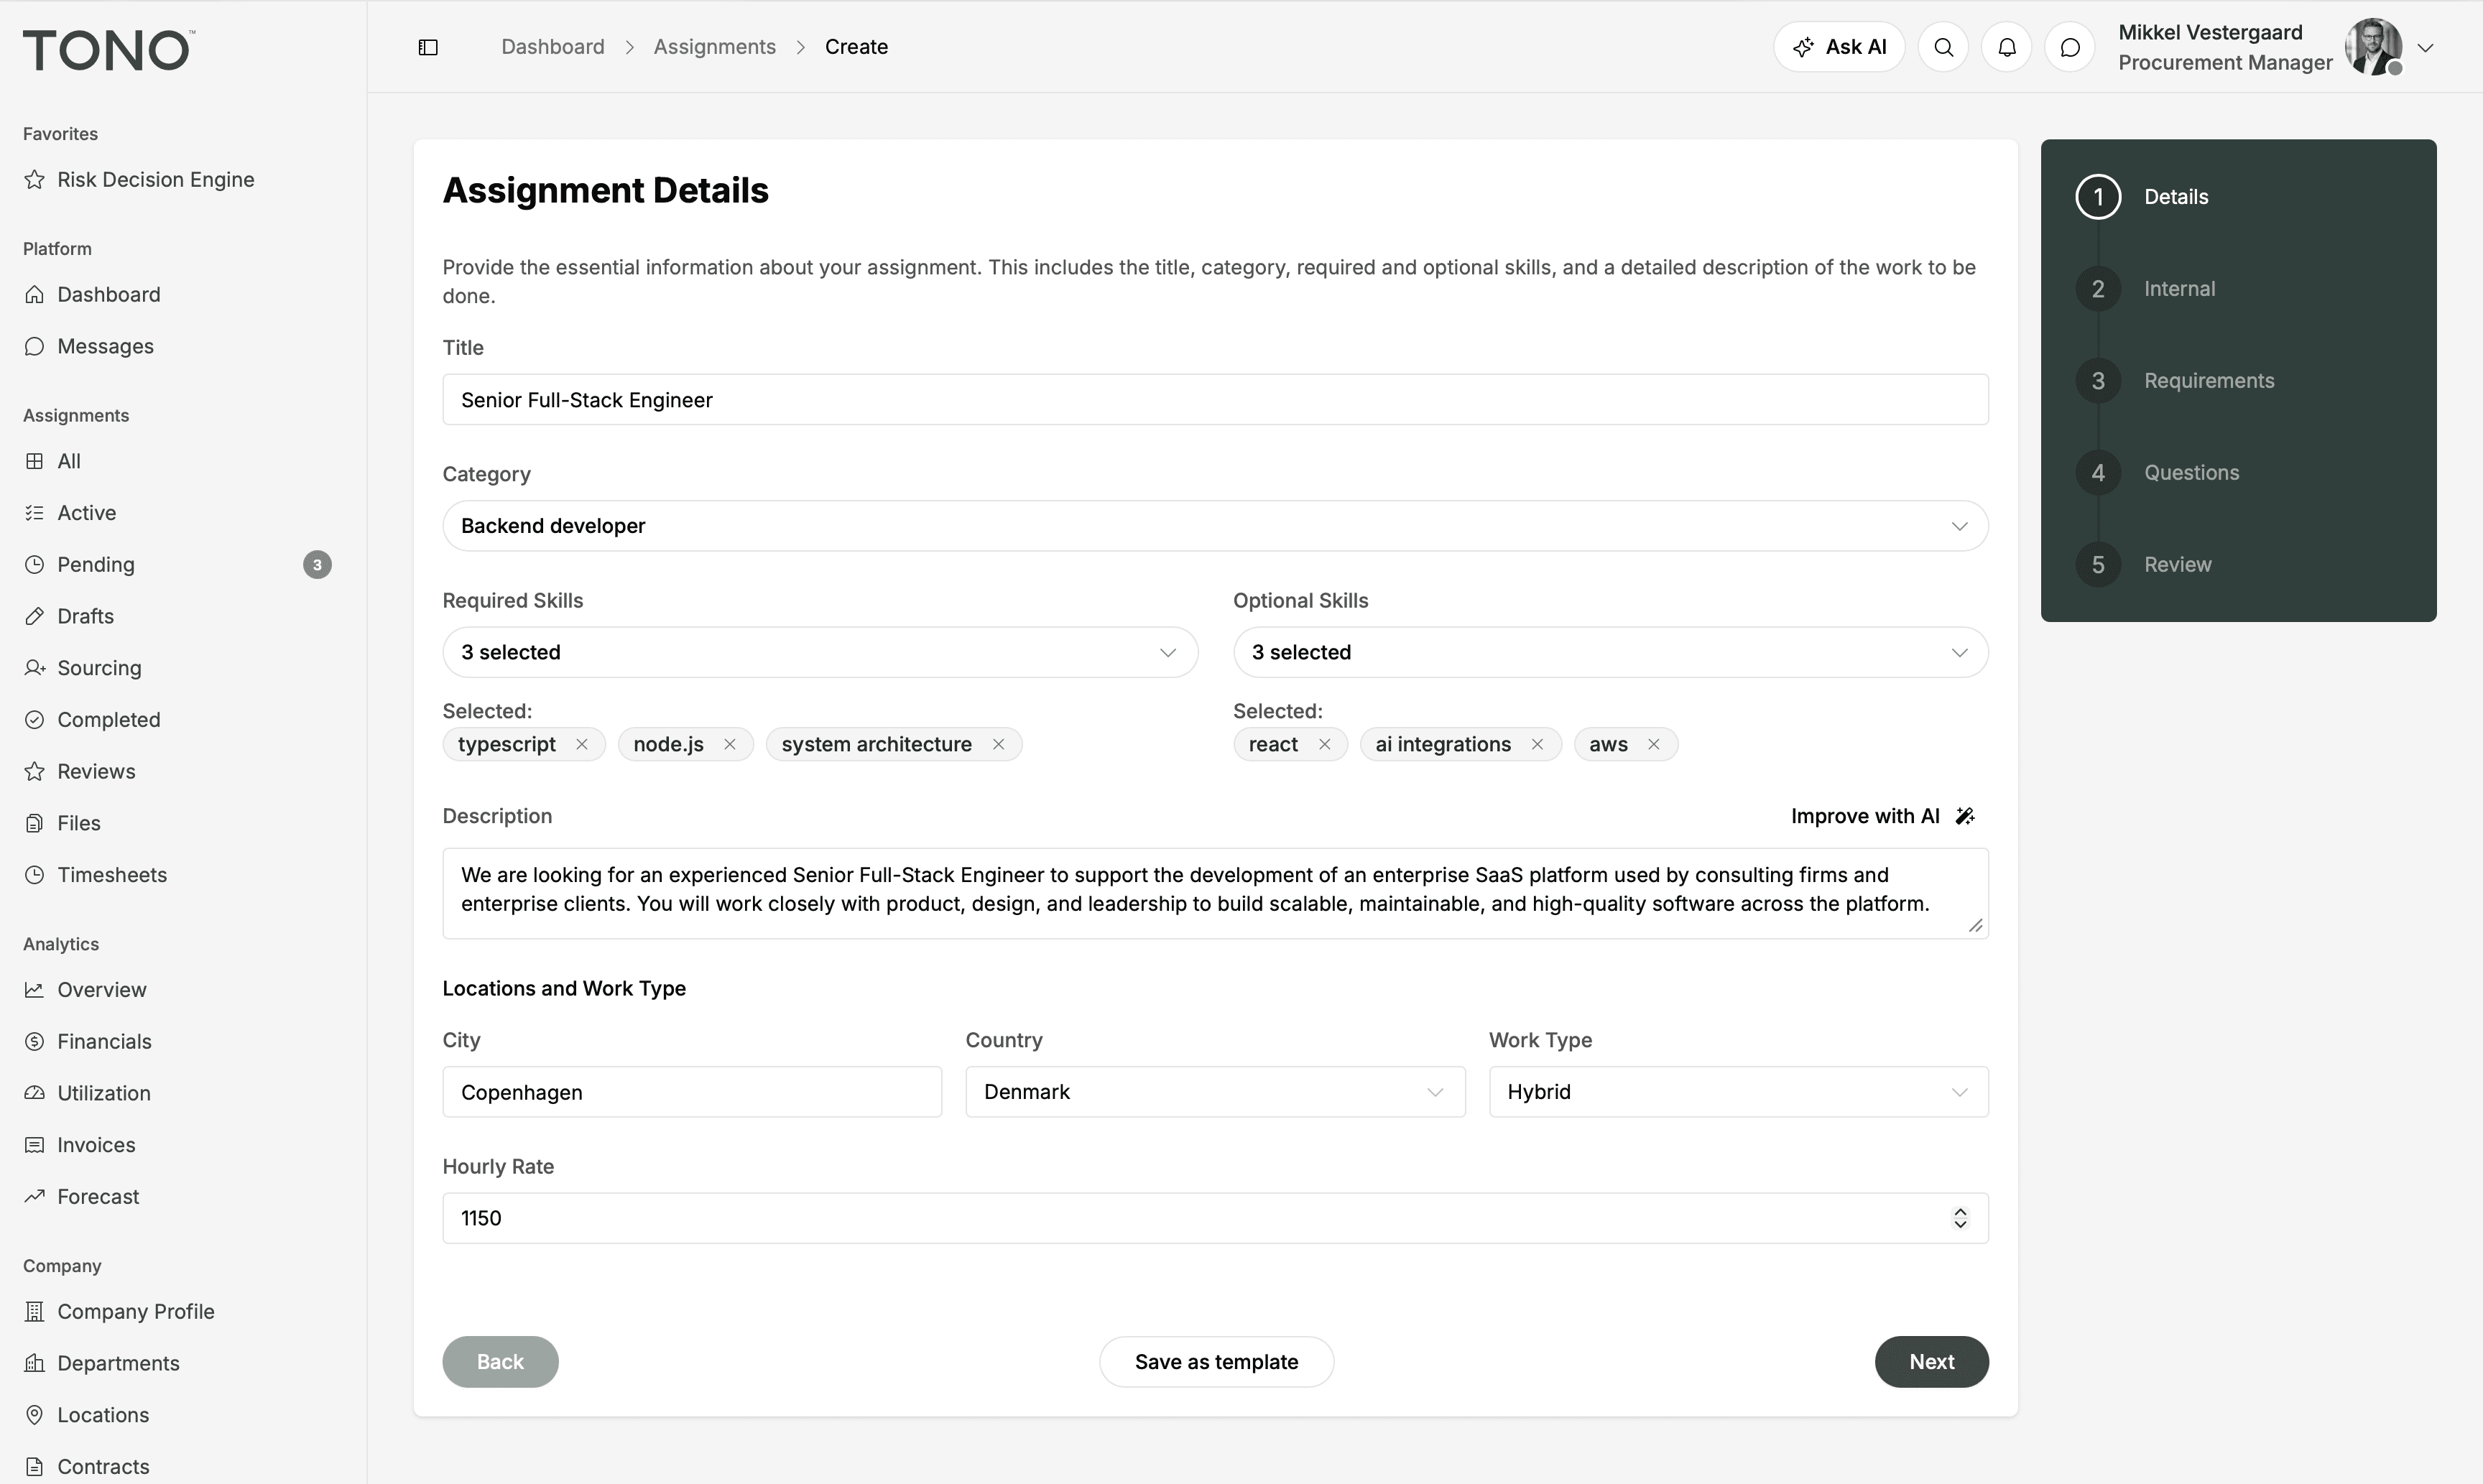This screenshot has height=1484, width=2483.
Task: Open the Category dropdown
Action: (1215, 526)
